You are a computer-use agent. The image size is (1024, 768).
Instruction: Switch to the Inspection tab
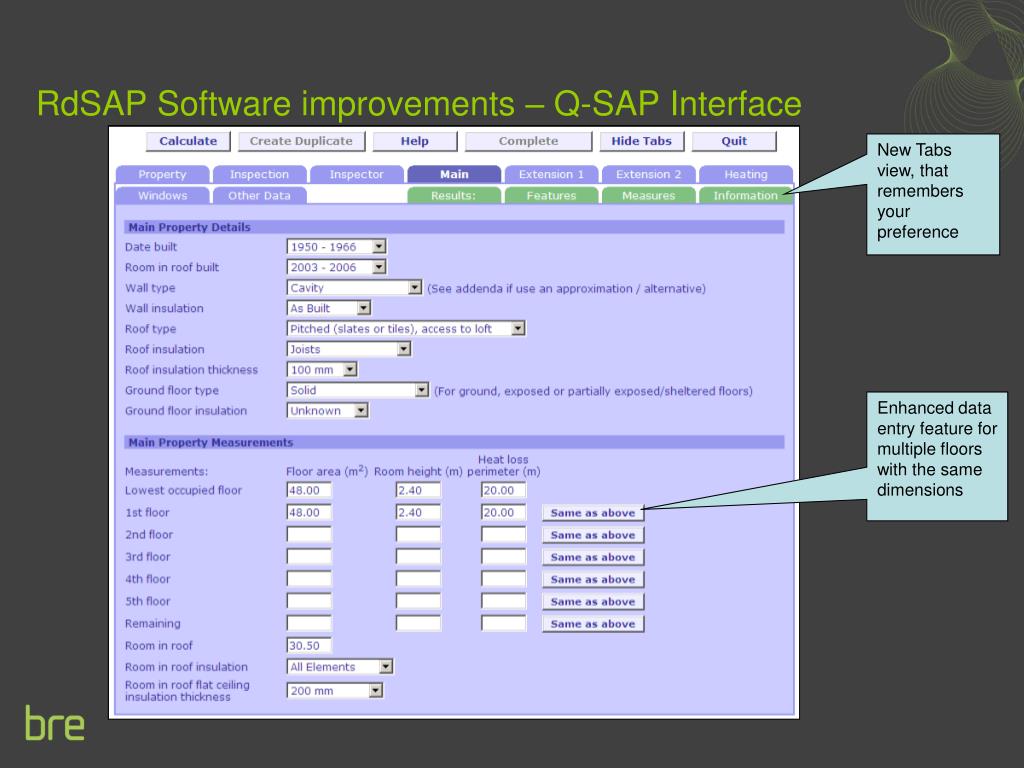point(259,174)
